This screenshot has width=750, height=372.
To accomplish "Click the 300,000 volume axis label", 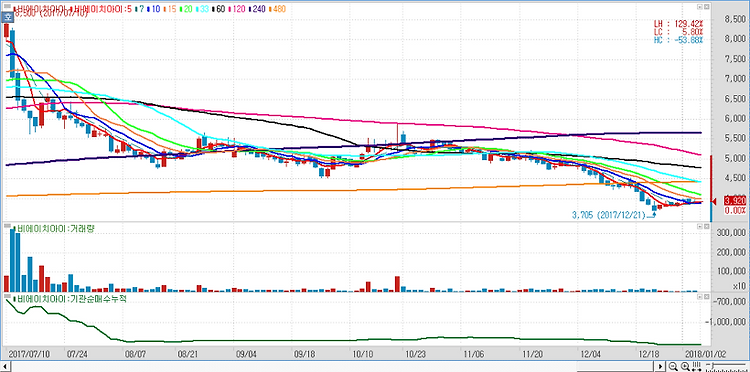I will coord(732,233).
